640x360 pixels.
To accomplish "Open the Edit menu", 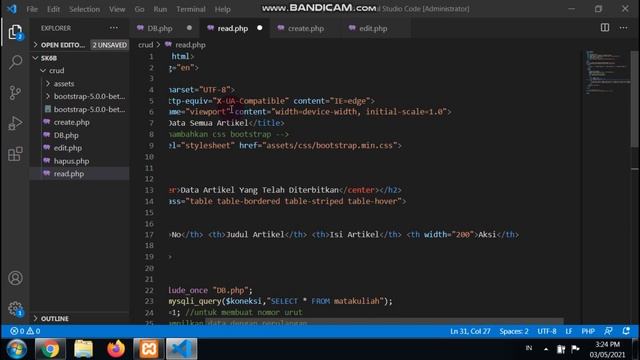I will [x=53, y=9].
